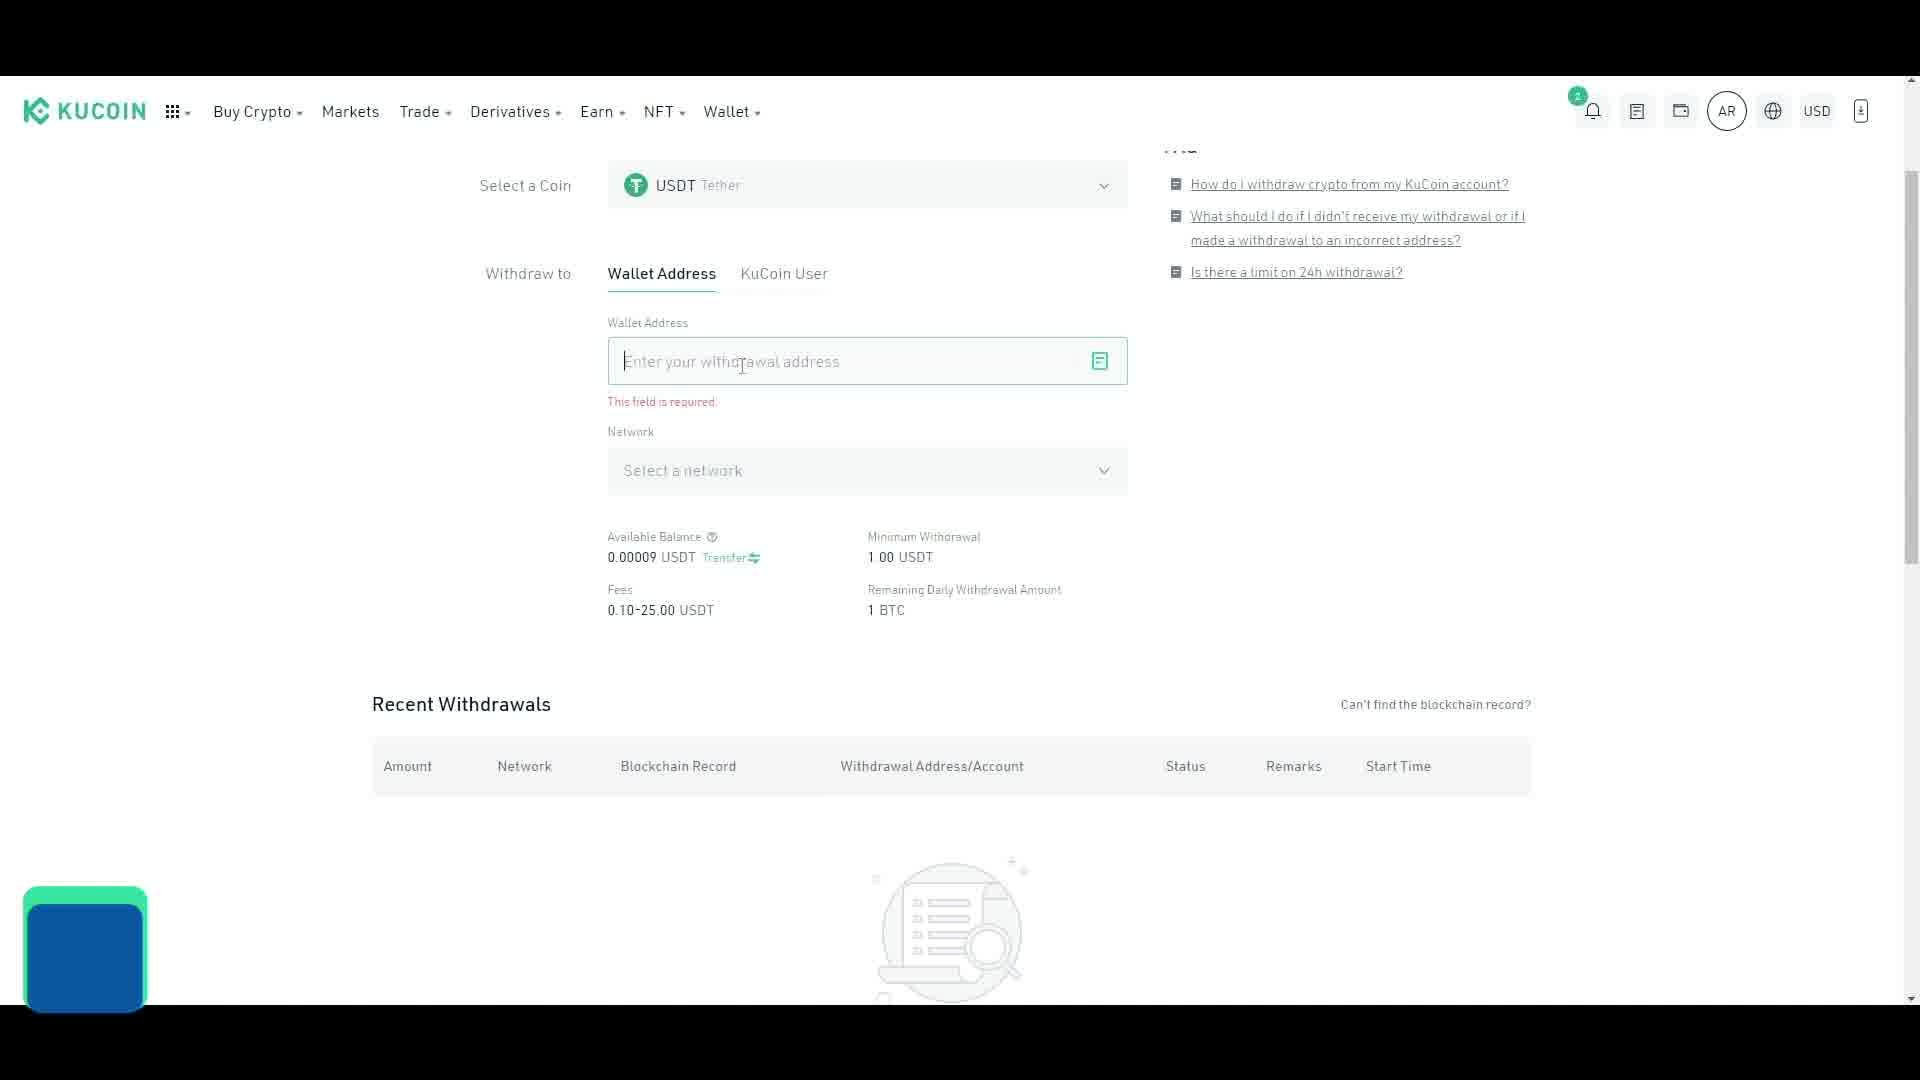1920x1080 pixels.
Task: Click the Amount column header
Action: click(x=408, y=767)
